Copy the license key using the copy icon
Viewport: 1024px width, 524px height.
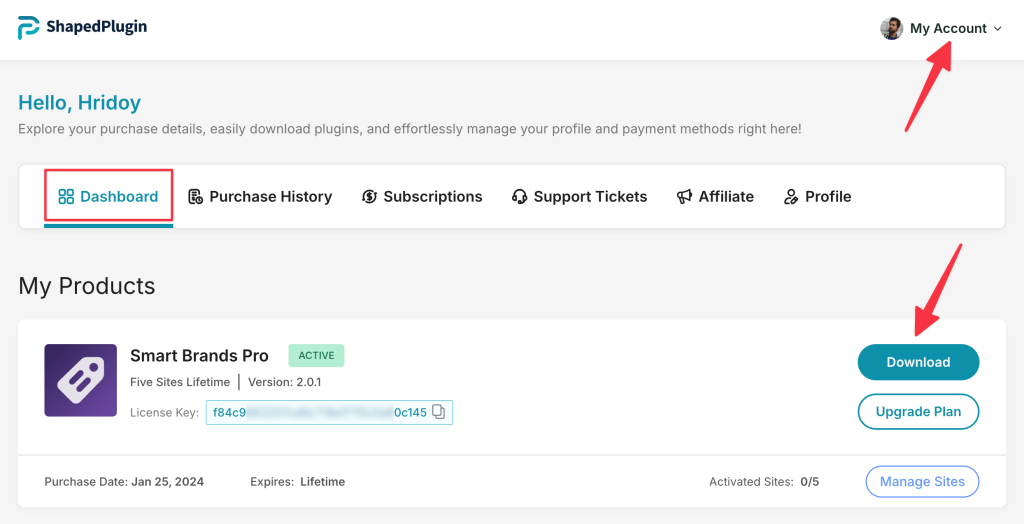(439, 412)
